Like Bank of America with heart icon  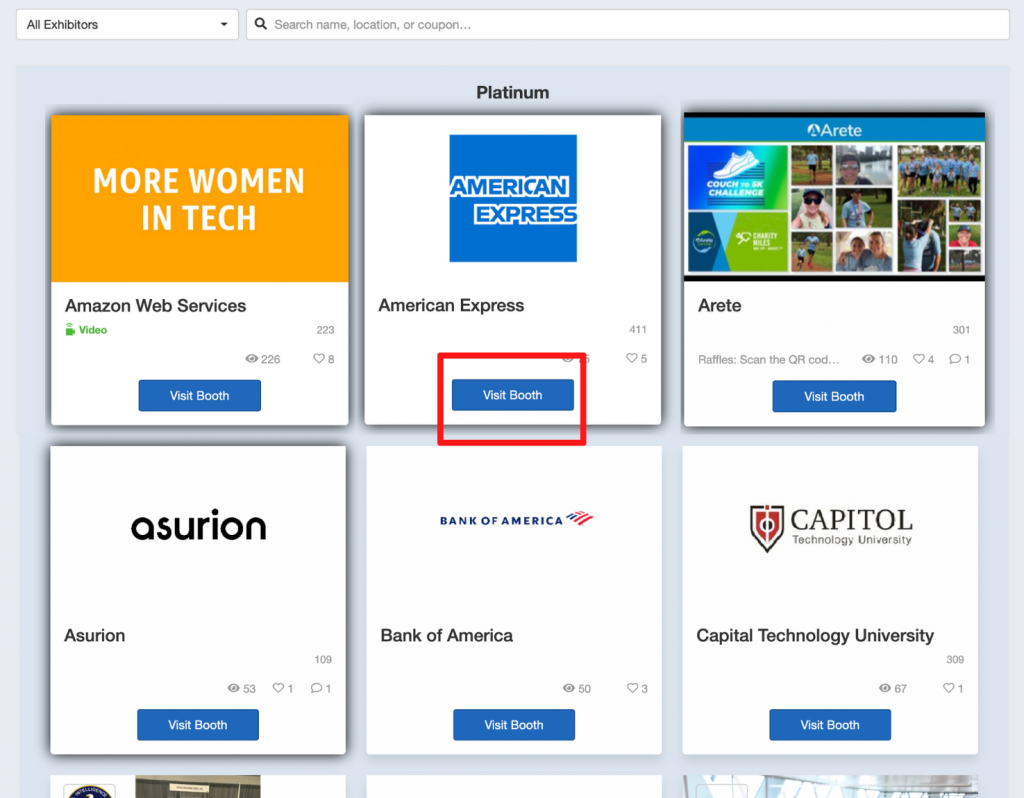pos(632,688)
